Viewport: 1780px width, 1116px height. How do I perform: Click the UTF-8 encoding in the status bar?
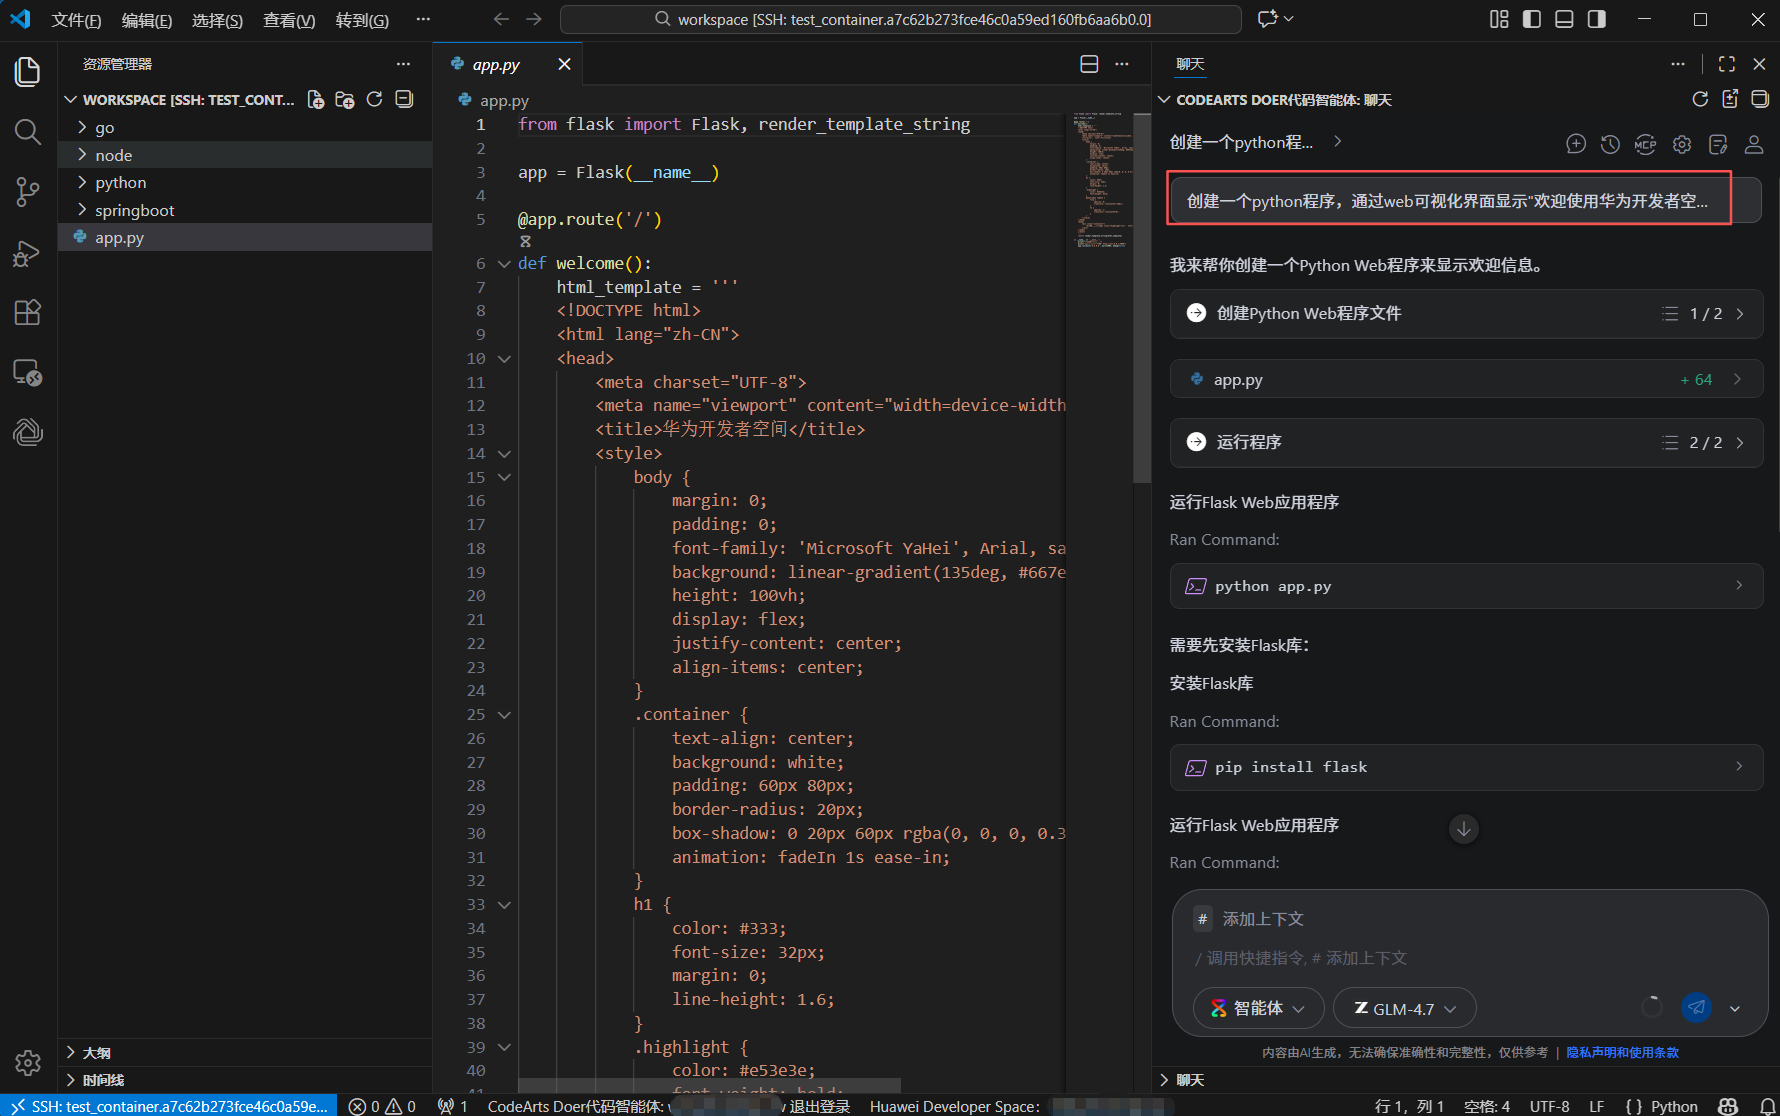[1549, 1106]
